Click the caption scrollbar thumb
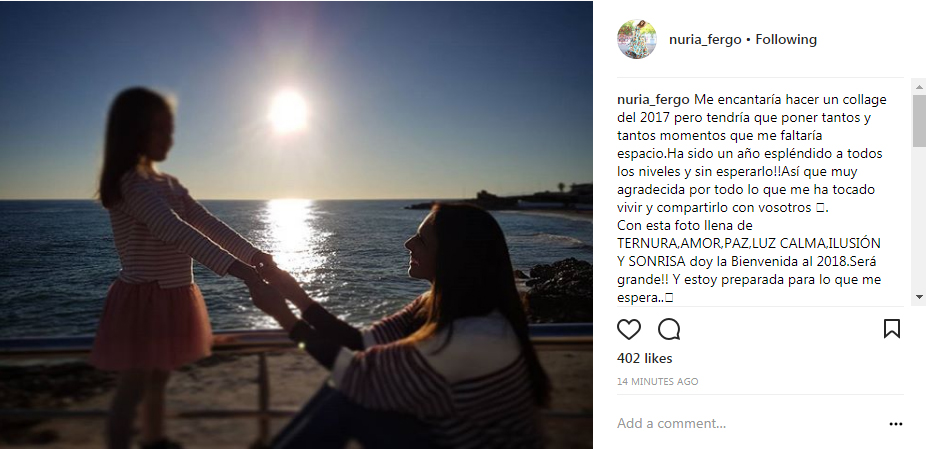The width and height of the screenshot is (926, 449). pos(919,120)
